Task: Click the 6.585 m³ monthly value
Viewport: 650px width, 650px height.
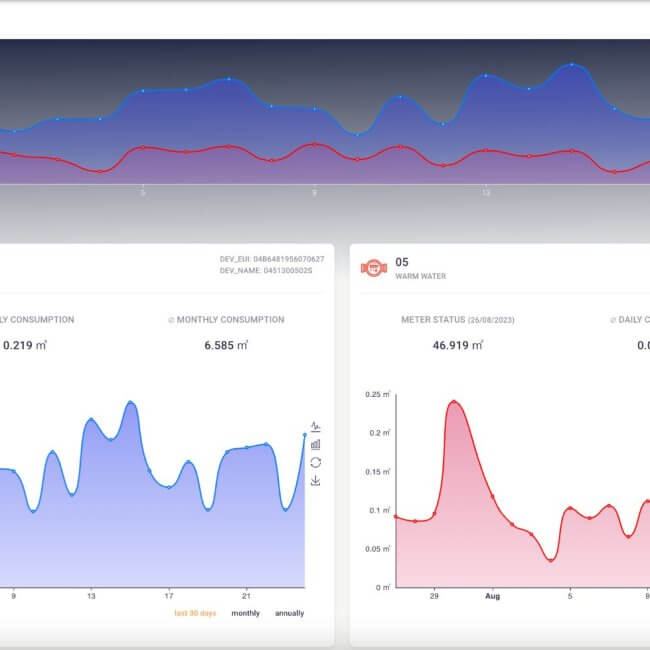Action: coord(226,345)
